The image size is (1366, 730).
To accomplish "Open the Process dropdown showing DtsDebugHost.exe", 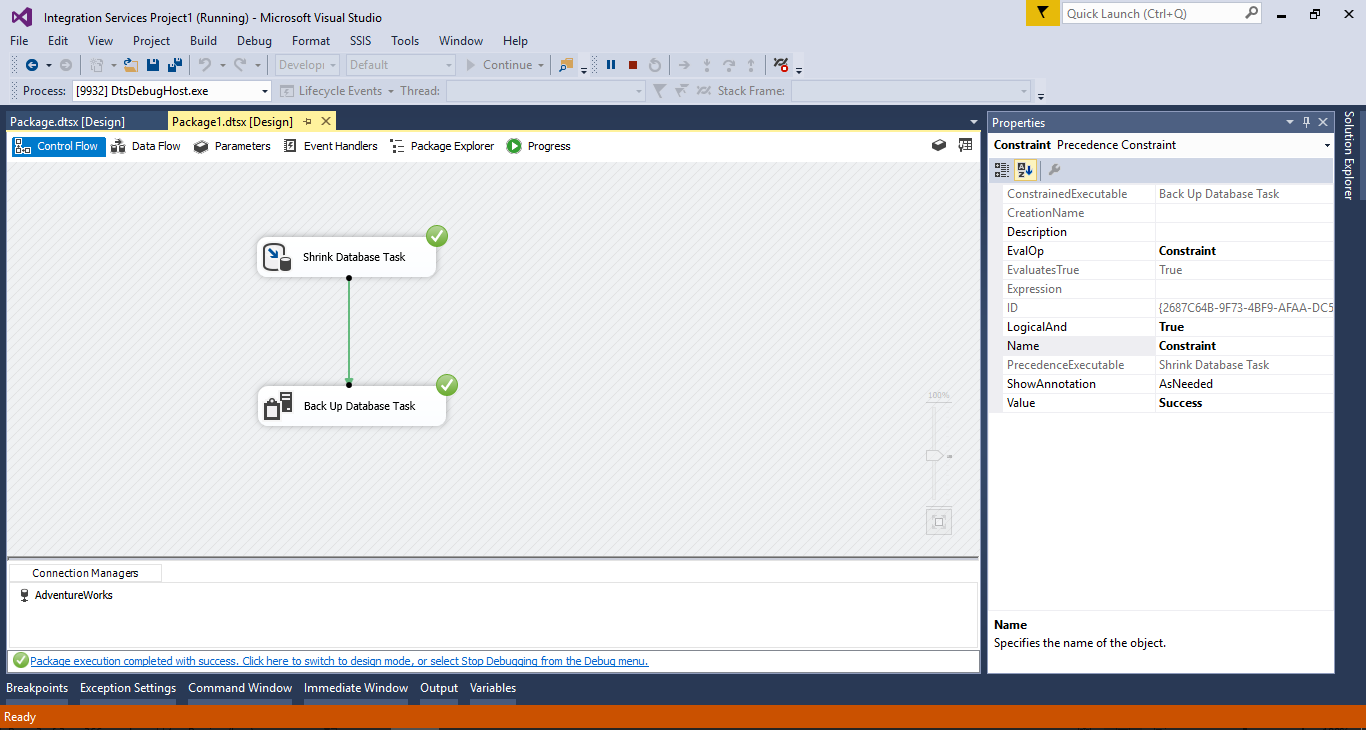I will click(265, 91).
